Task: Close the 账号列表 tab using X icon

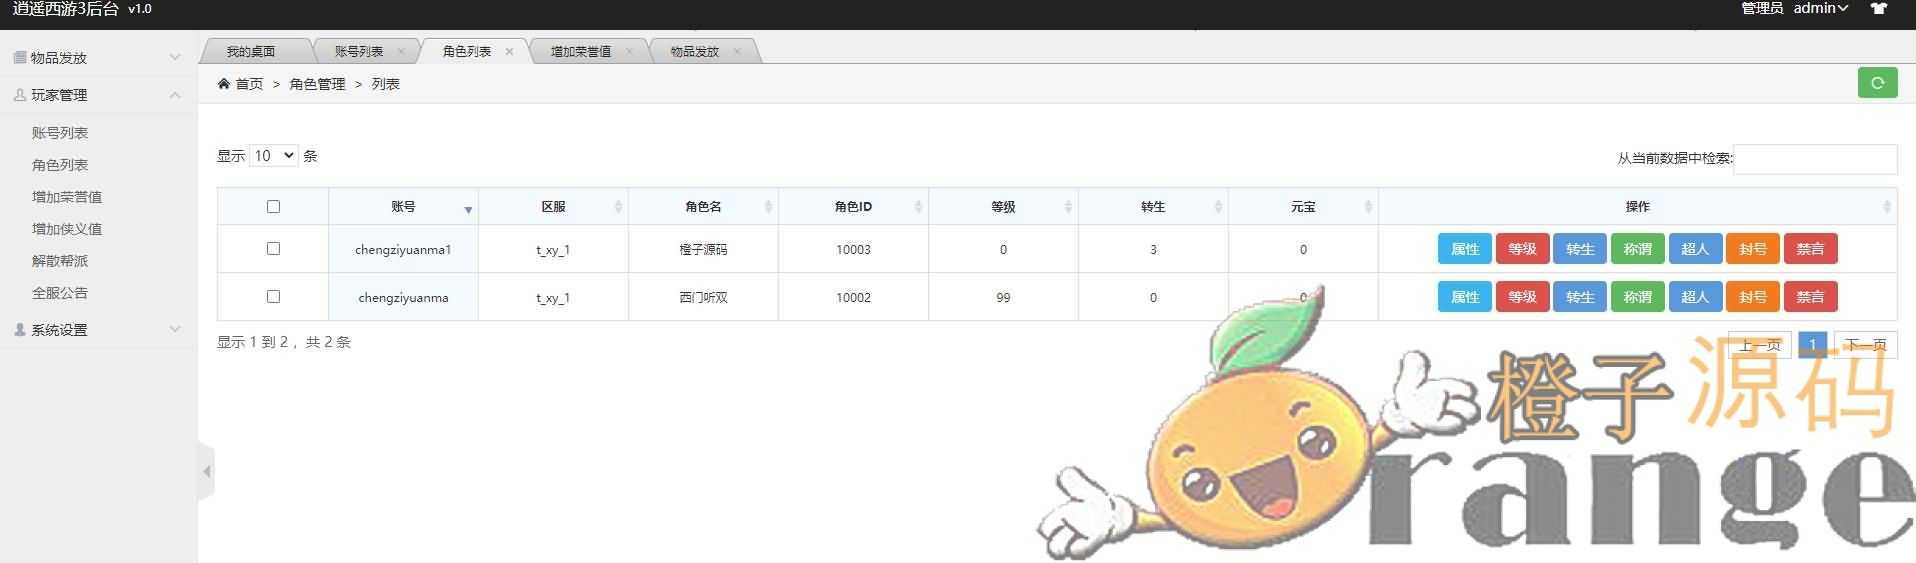Action: coord(401,52)
